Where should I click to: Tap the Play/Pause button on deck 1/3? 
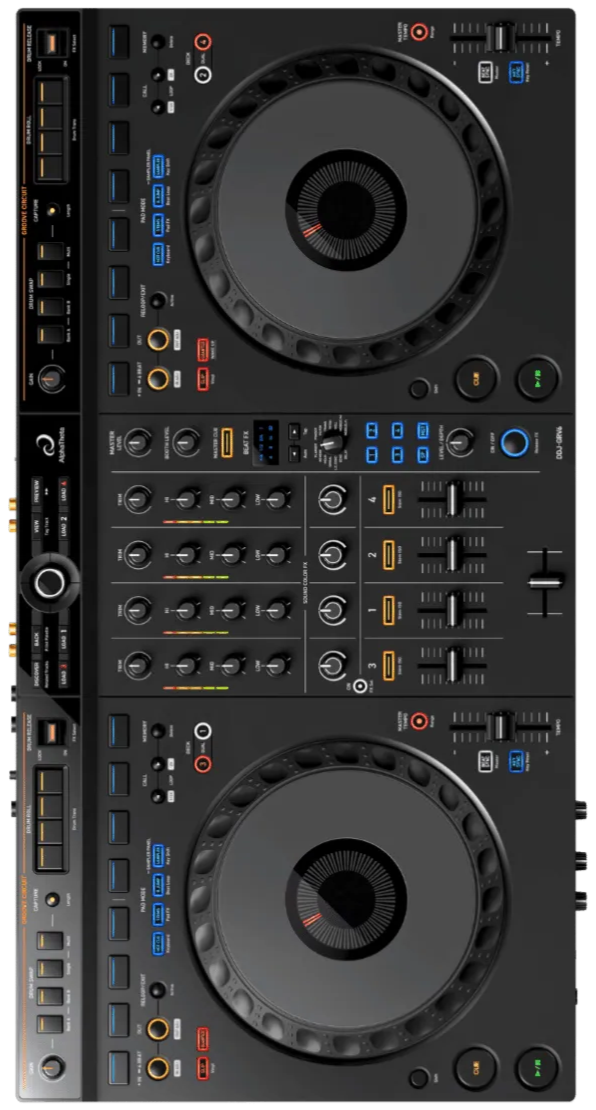[538, 1068]
